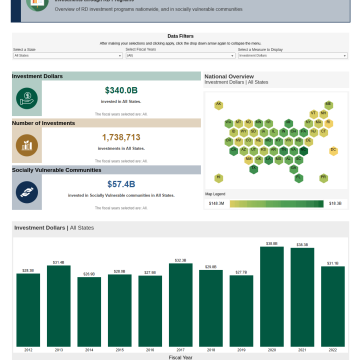This screenshot has height=360, width=360.
Task: Click the 2022 fiscal year bar
Action: (333, 306)
